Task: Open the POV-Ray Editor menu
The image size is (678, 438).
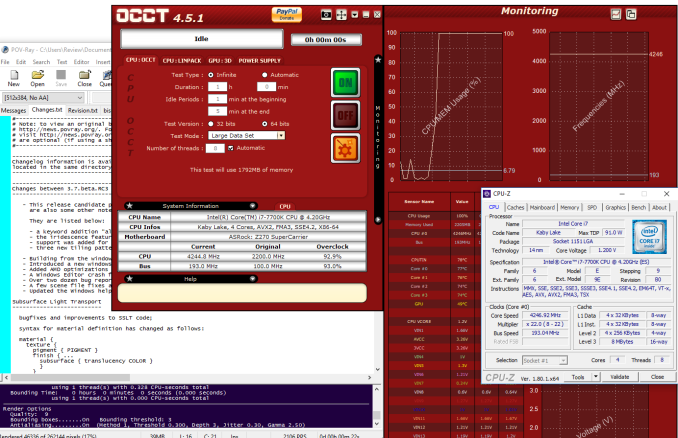Action: pyautogui.click(x=81, y=62)
